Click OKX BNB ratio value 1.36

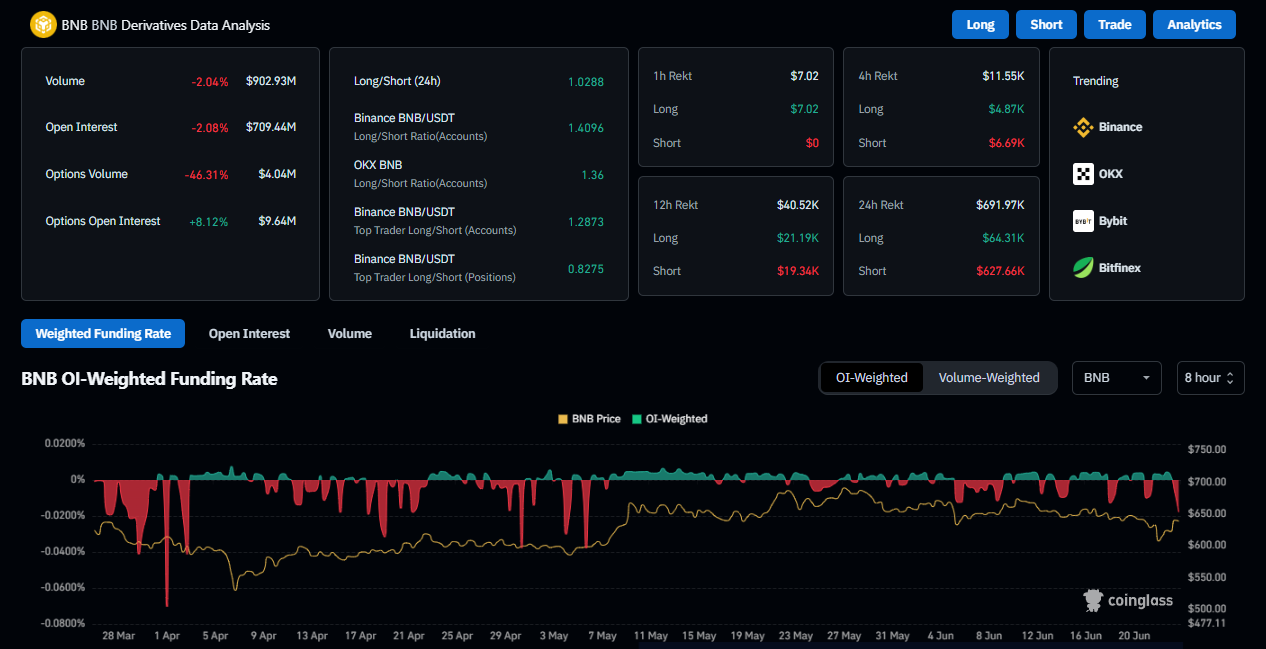pyautogui.click(x=593, y=175)
